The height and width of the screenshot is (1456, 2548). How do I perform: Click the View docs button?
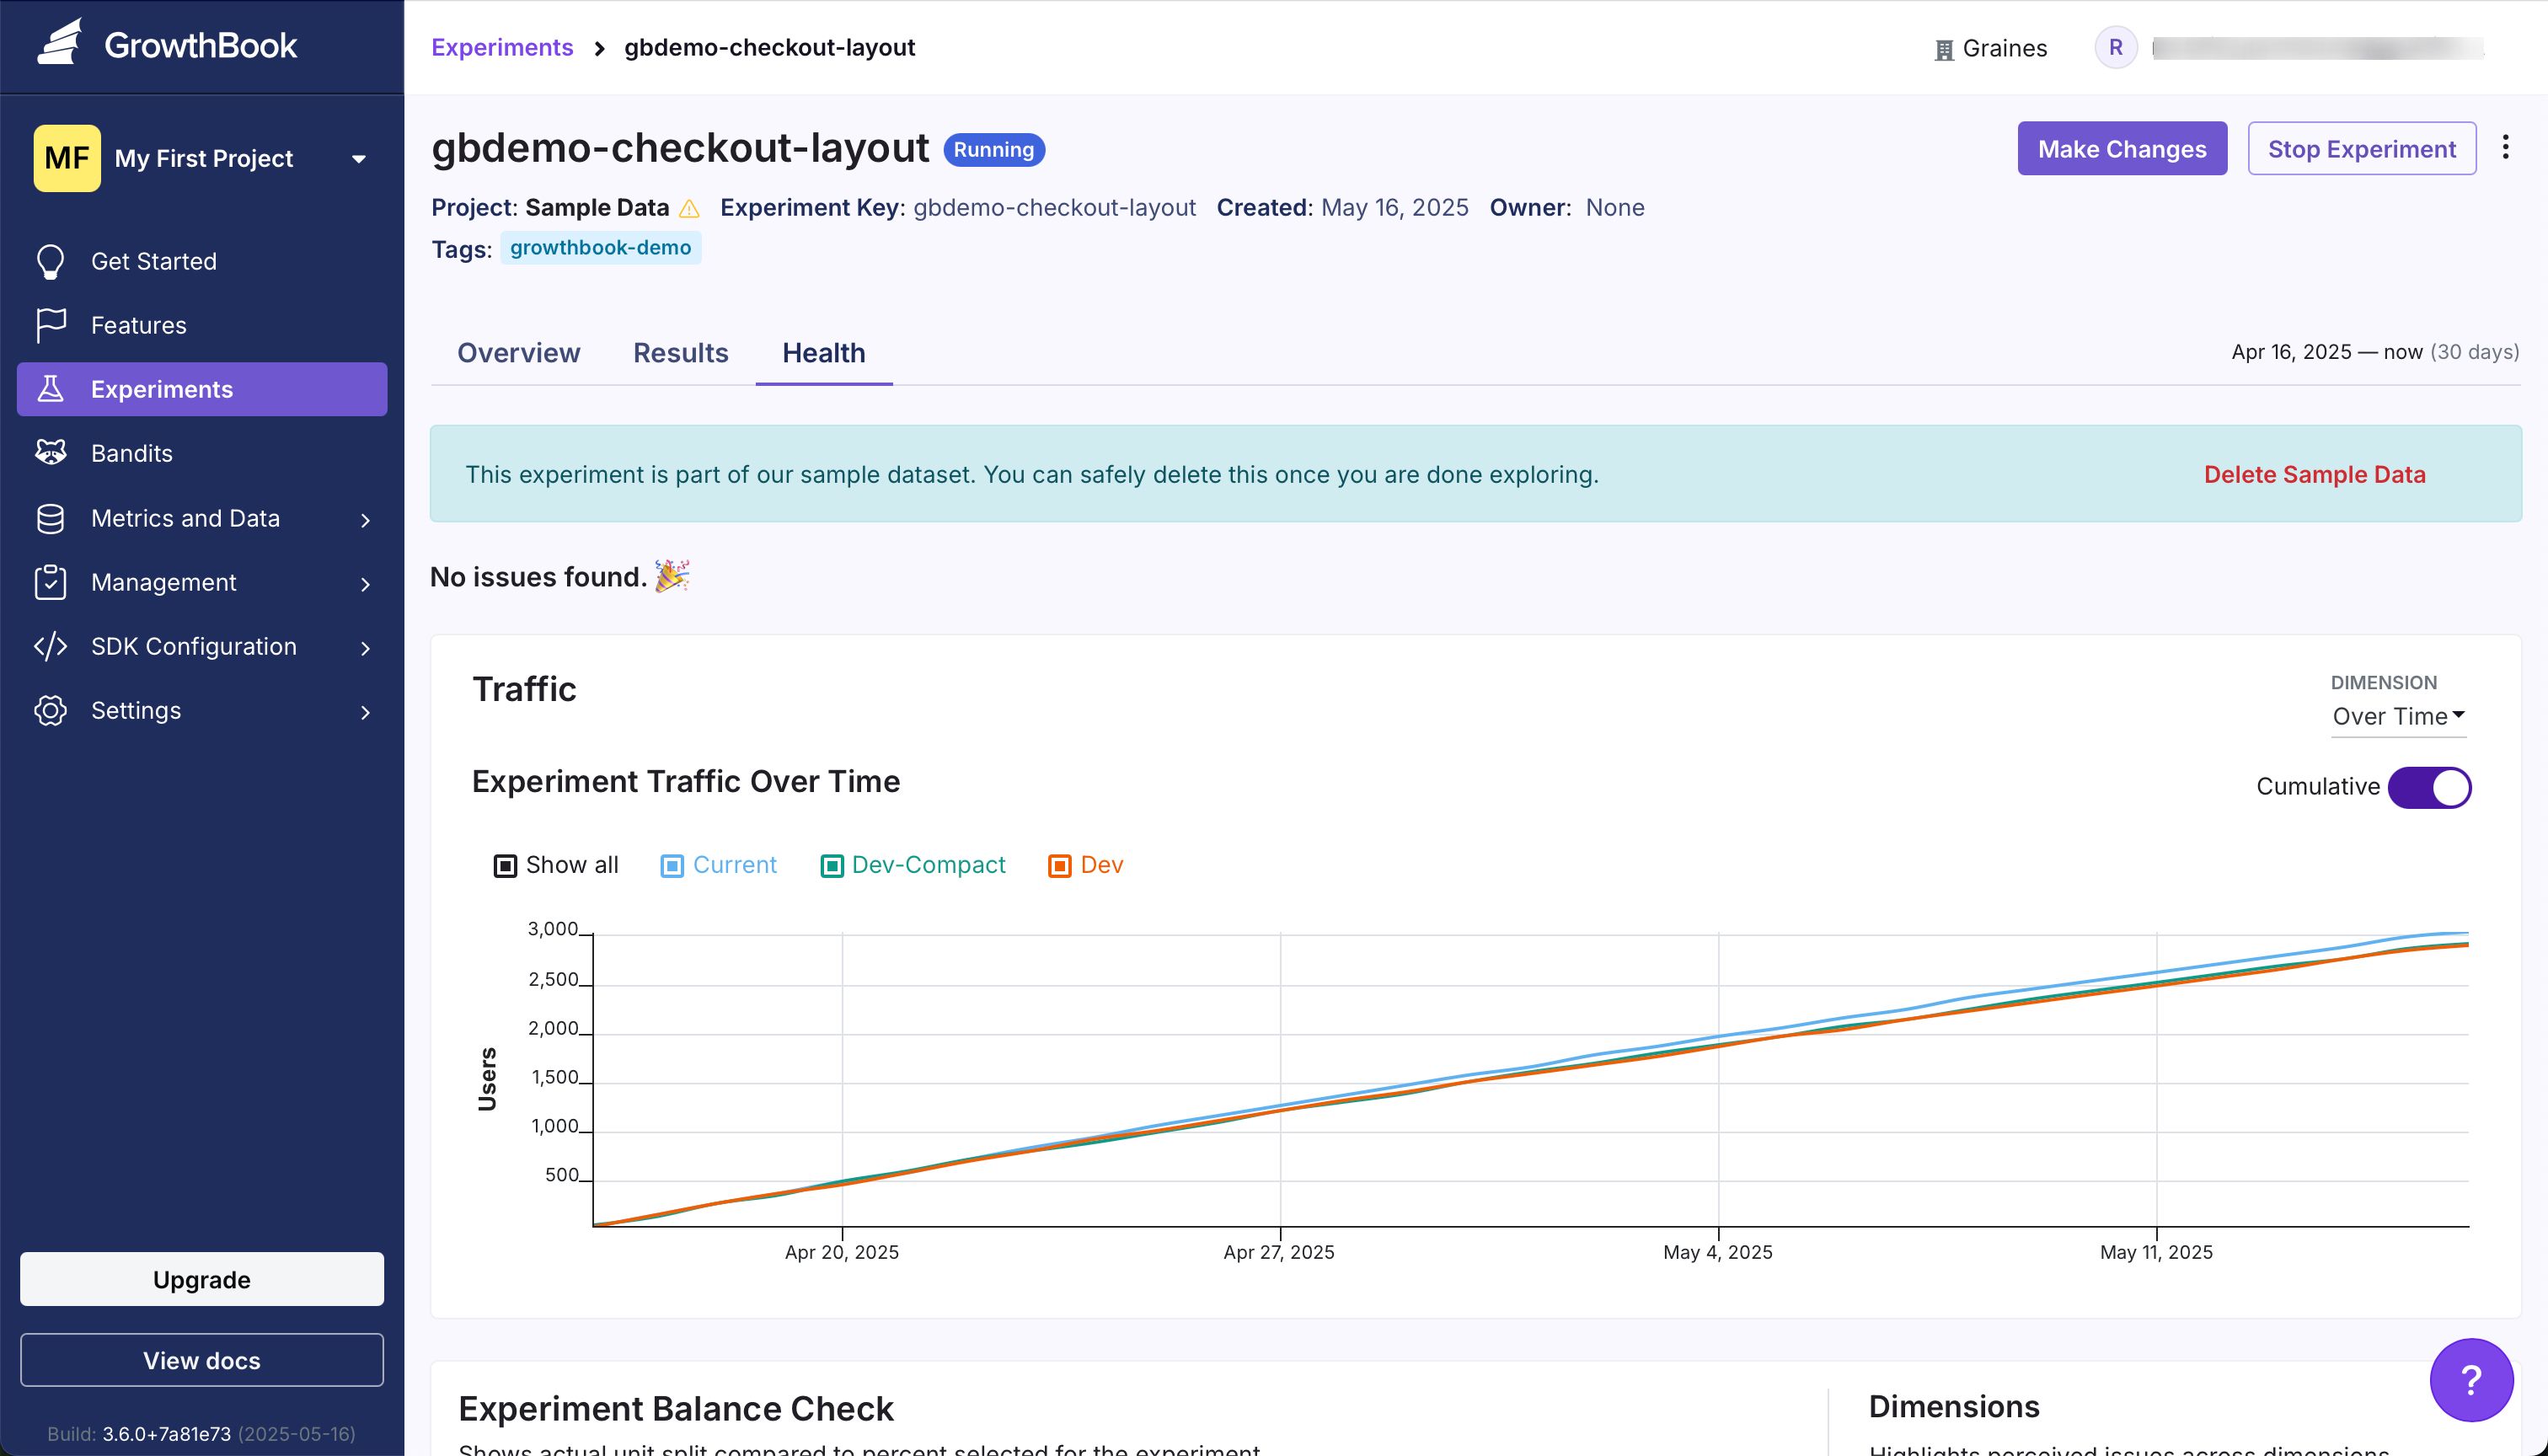(x=202, y=1360)
